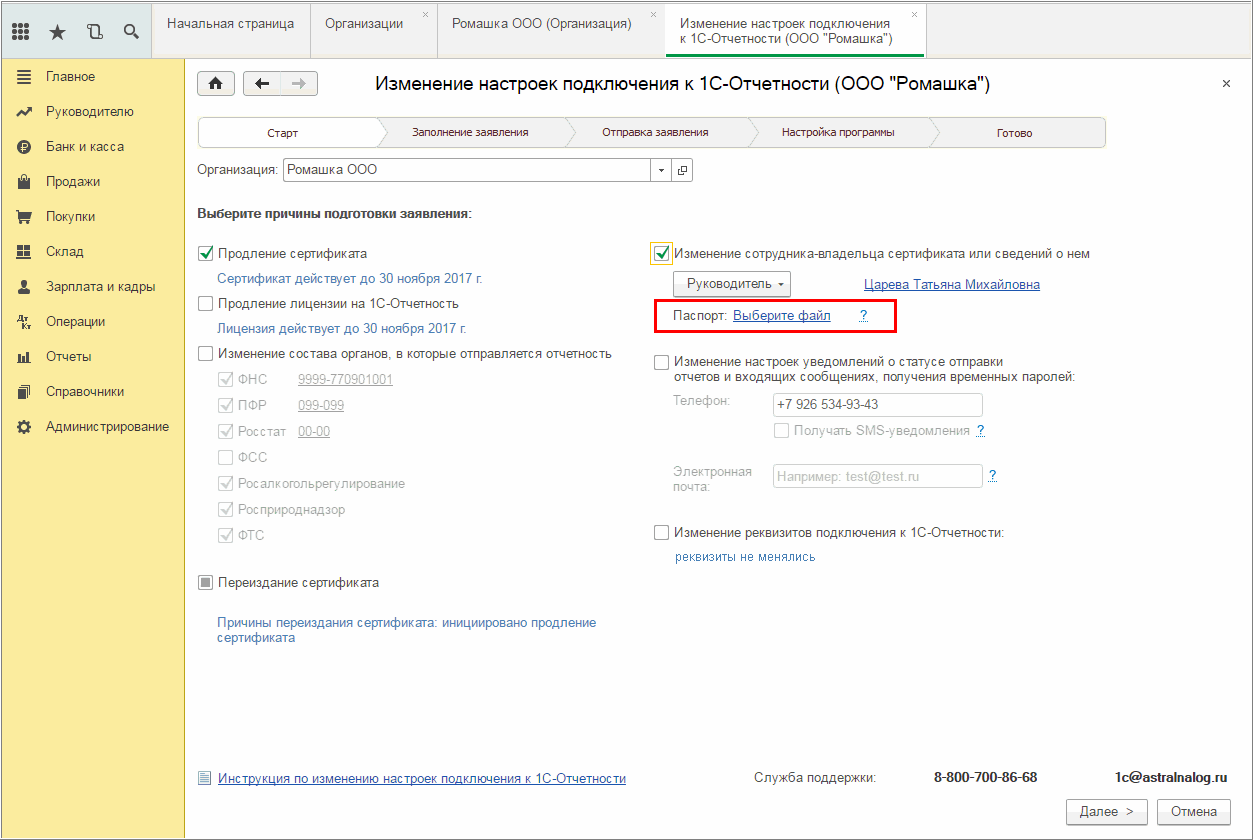Image resolution: width=1253 pixels, height=840 pixels.
Task: Click the Отчеты bar chart icon
Action: [25, 357]
